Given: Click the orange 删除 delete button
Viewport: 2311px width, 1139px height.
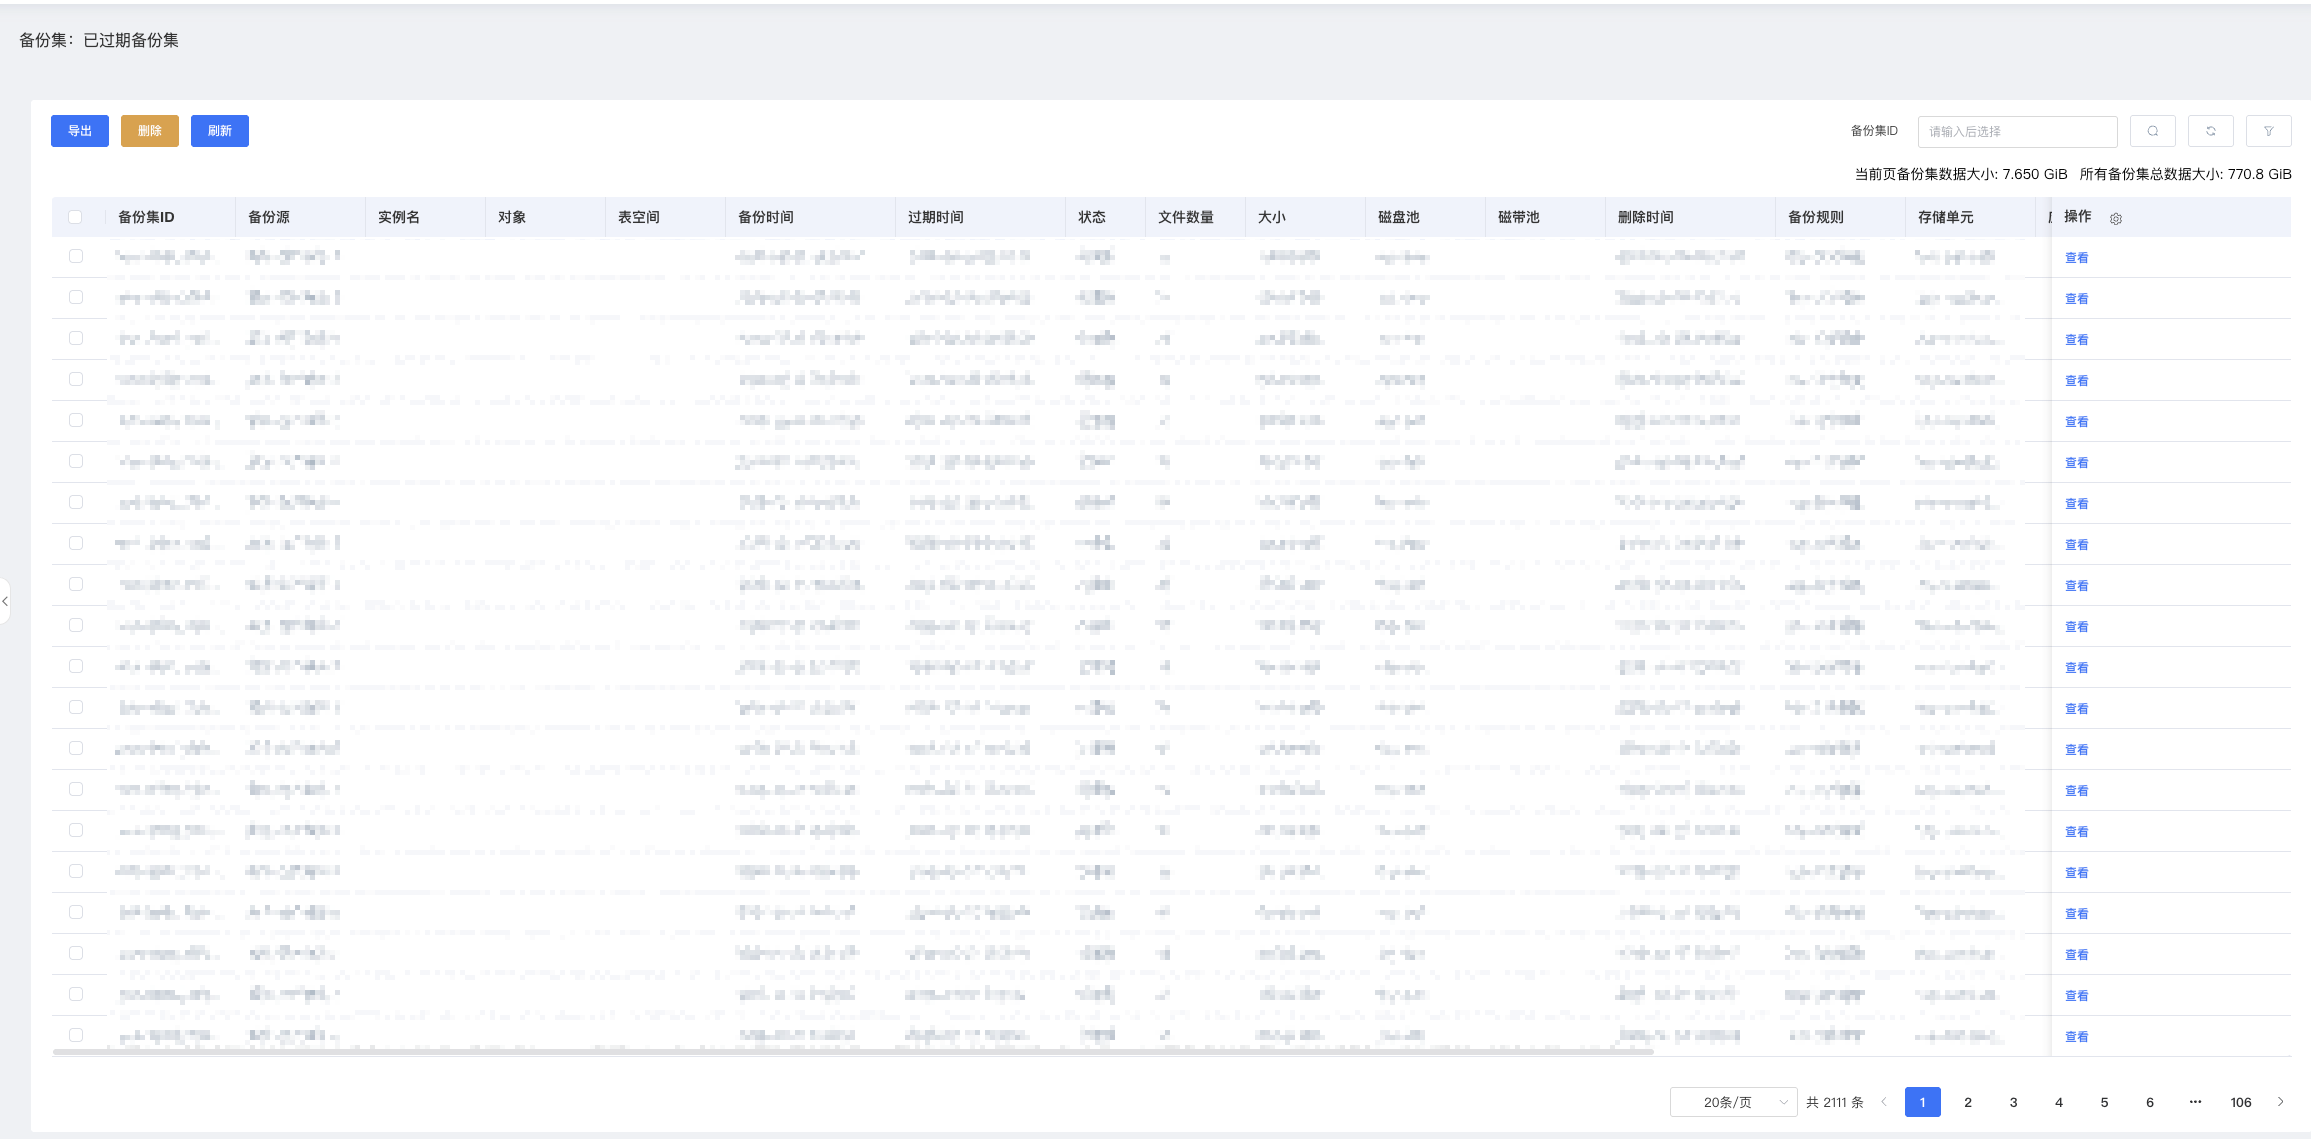Looking at the screenshot, I should coord(150,131).
